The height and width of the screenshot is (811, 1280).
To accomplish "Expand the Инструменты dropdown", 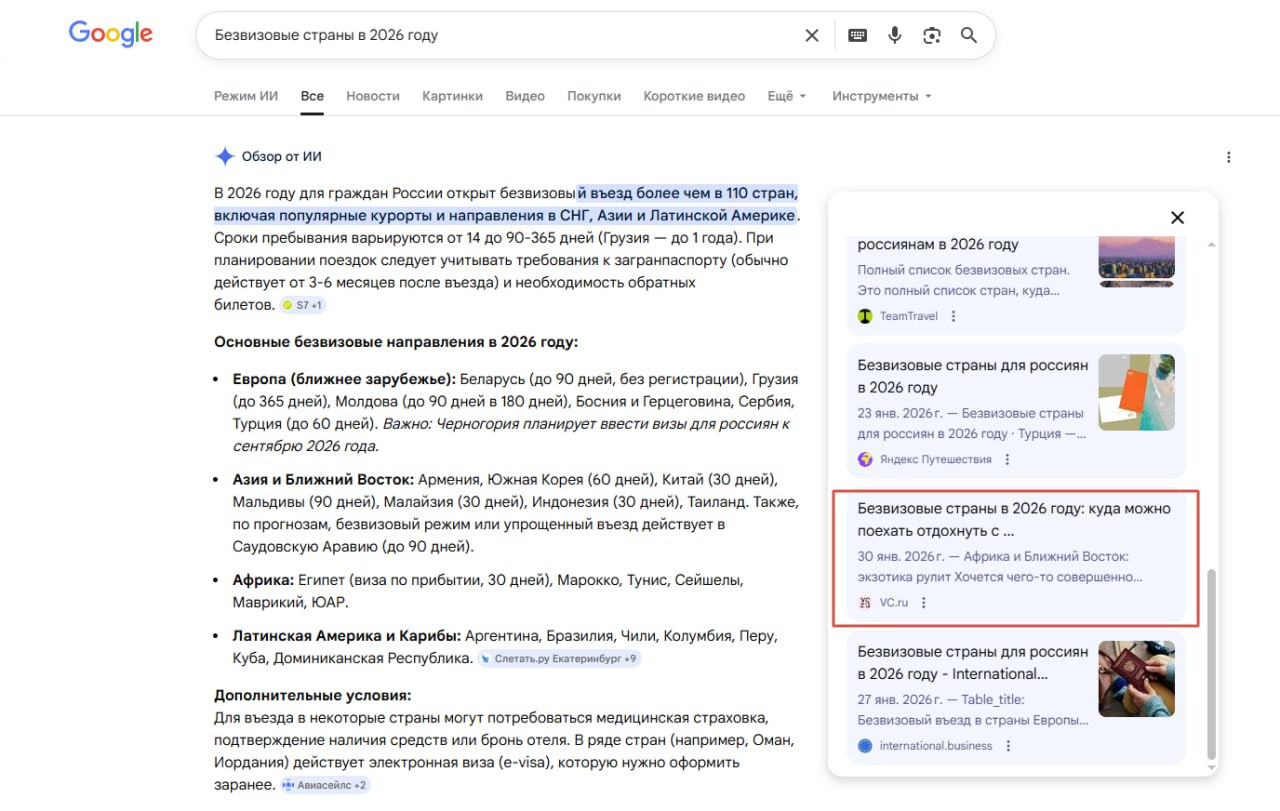I will tap(881, 96).
